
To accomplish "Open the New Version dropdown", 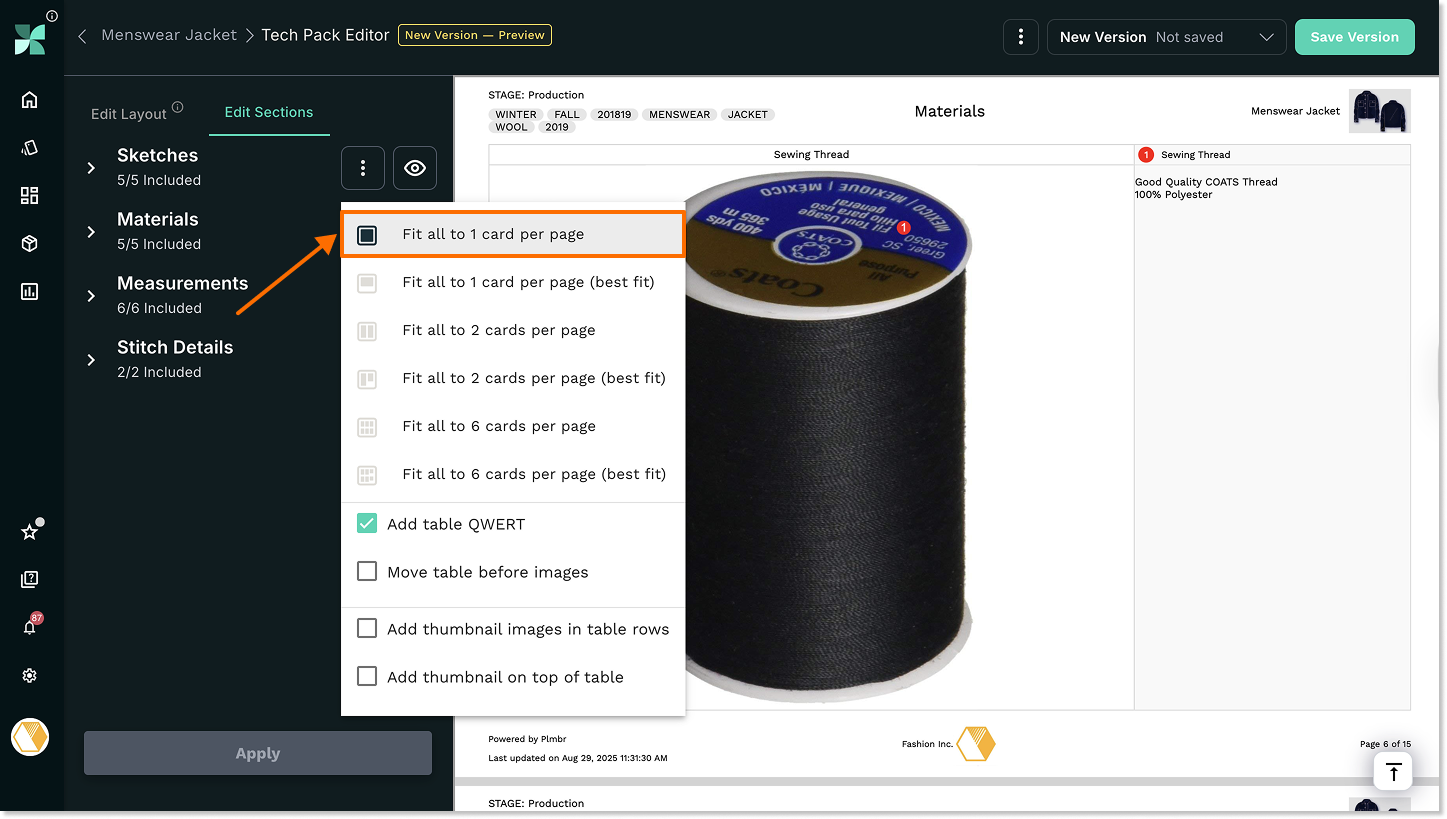I will pos(1166,37).
